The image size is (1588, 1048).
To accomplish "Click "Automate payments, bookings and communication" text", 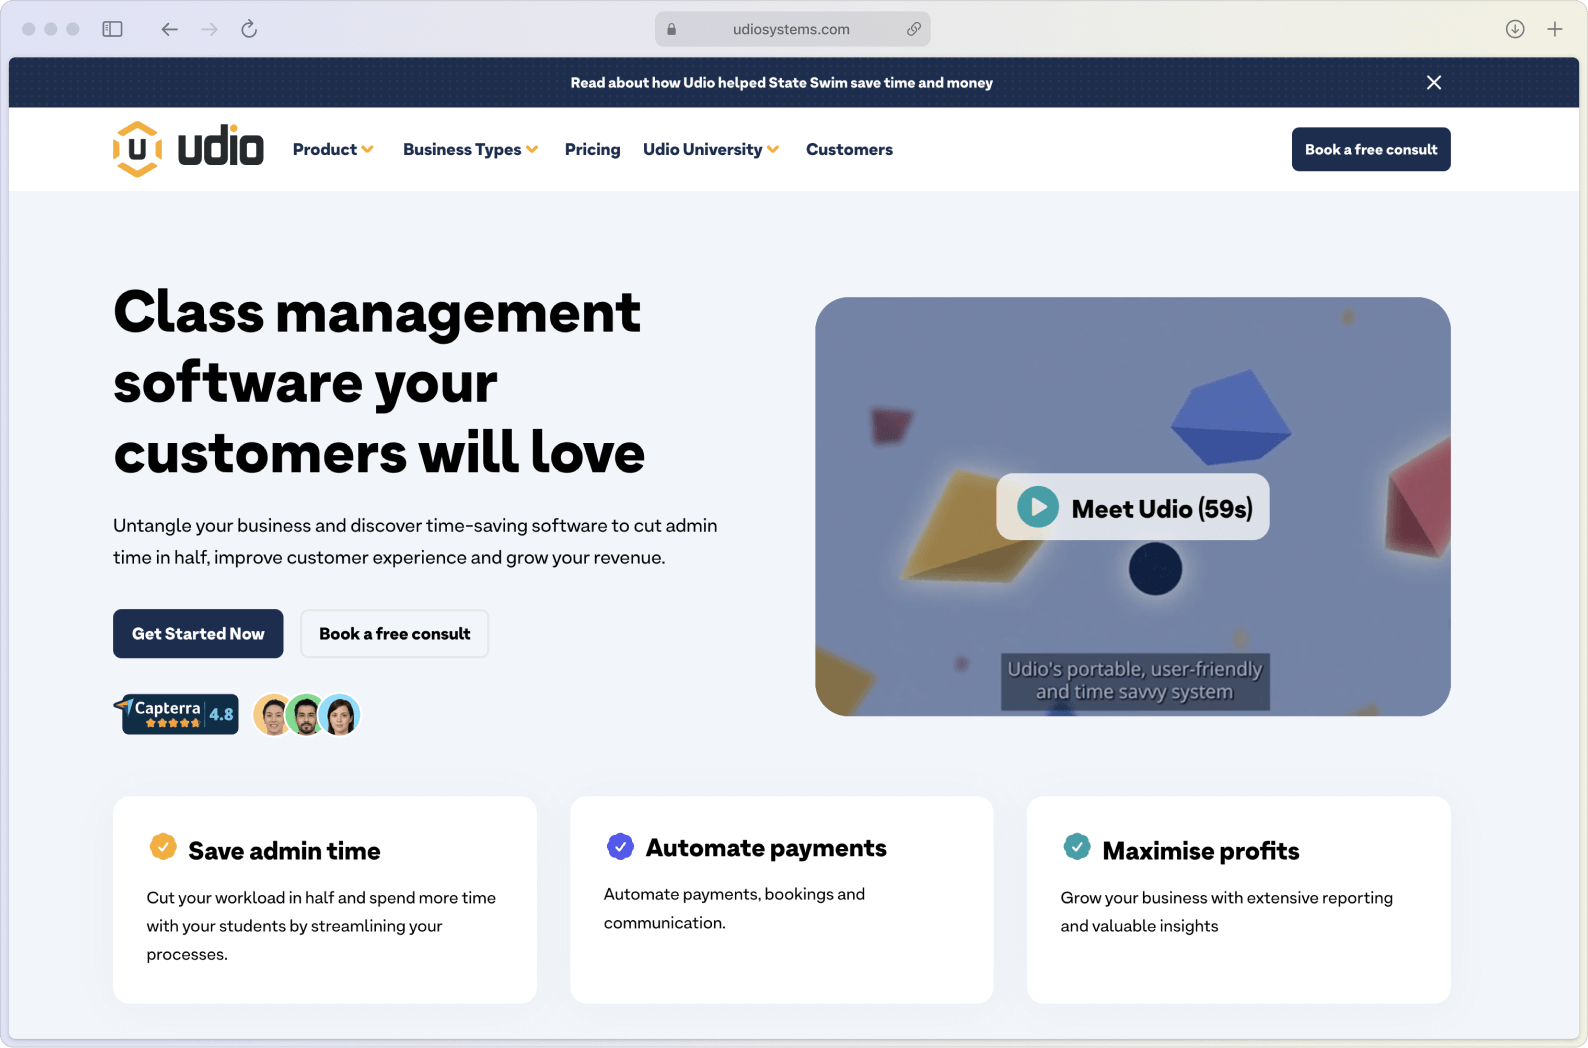I will point(734,908).
